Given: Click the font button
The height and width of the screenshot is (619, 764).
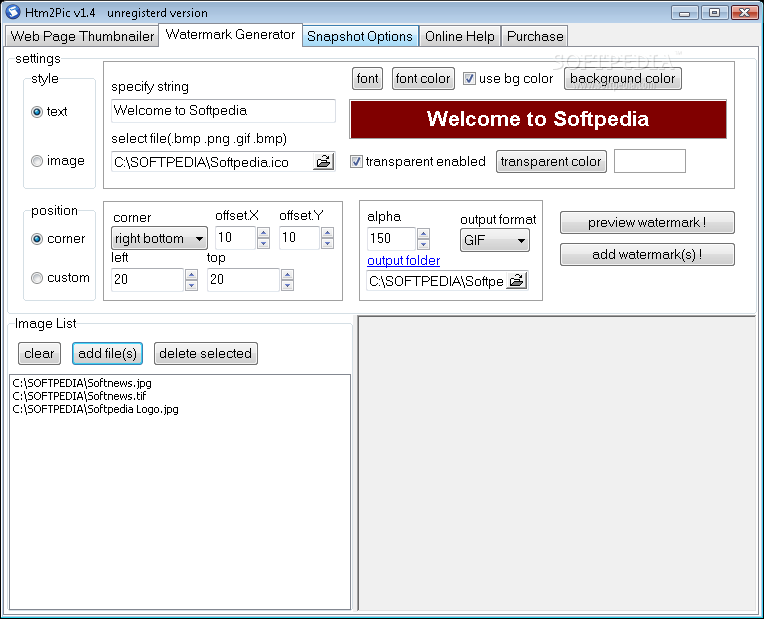Looking at the screenshot, I should pos(367,78).
